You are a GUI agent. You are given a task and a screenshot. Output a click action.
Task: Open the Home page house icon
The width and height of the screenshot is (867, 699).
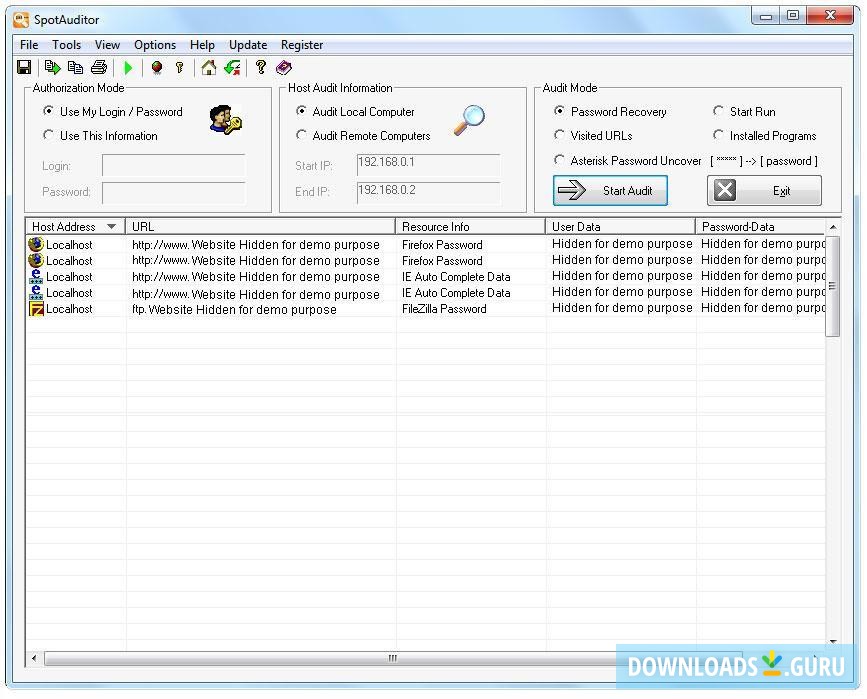[208, 68]
